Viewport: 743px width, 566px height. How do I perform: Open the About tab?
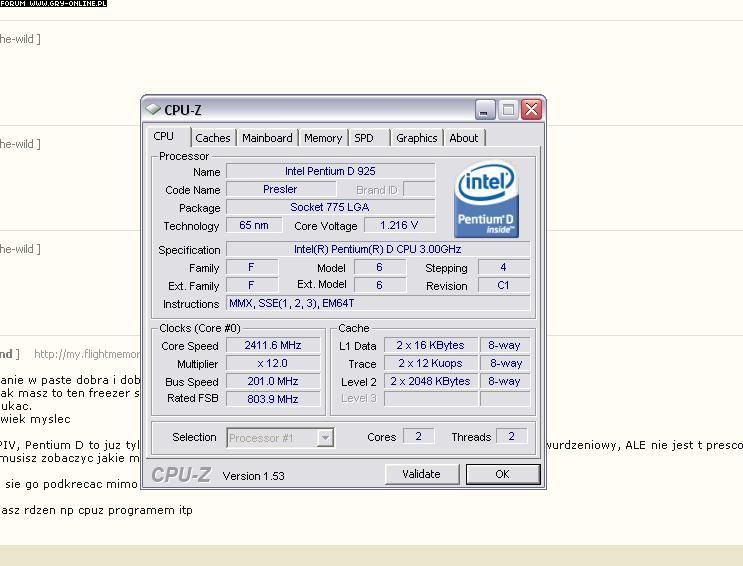463,138
